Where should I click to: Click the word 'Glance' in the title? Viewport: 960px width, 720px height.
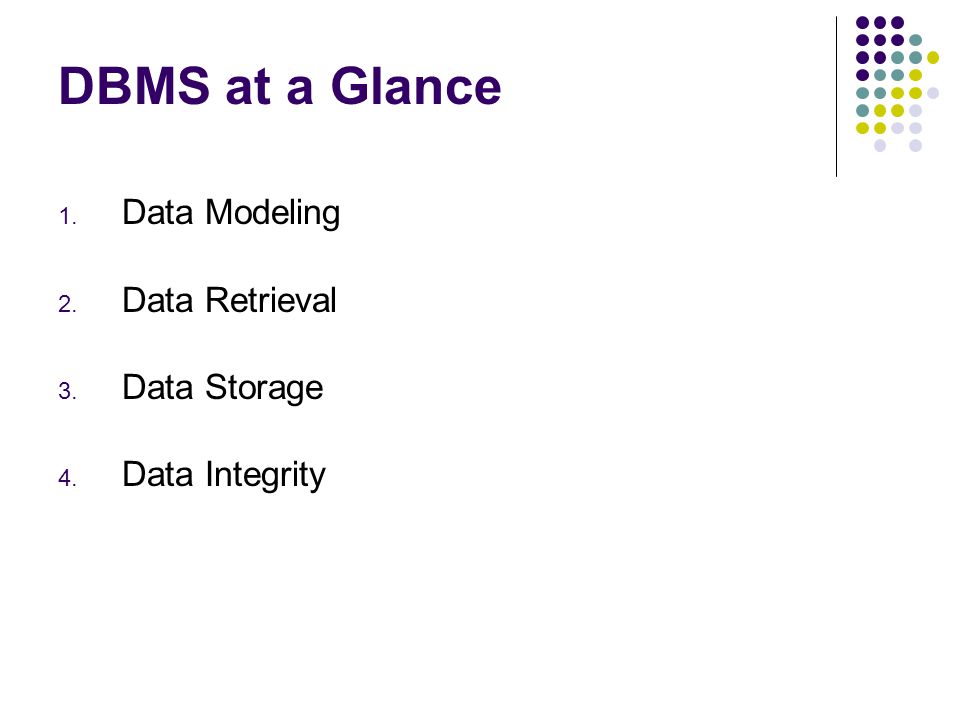416,86
